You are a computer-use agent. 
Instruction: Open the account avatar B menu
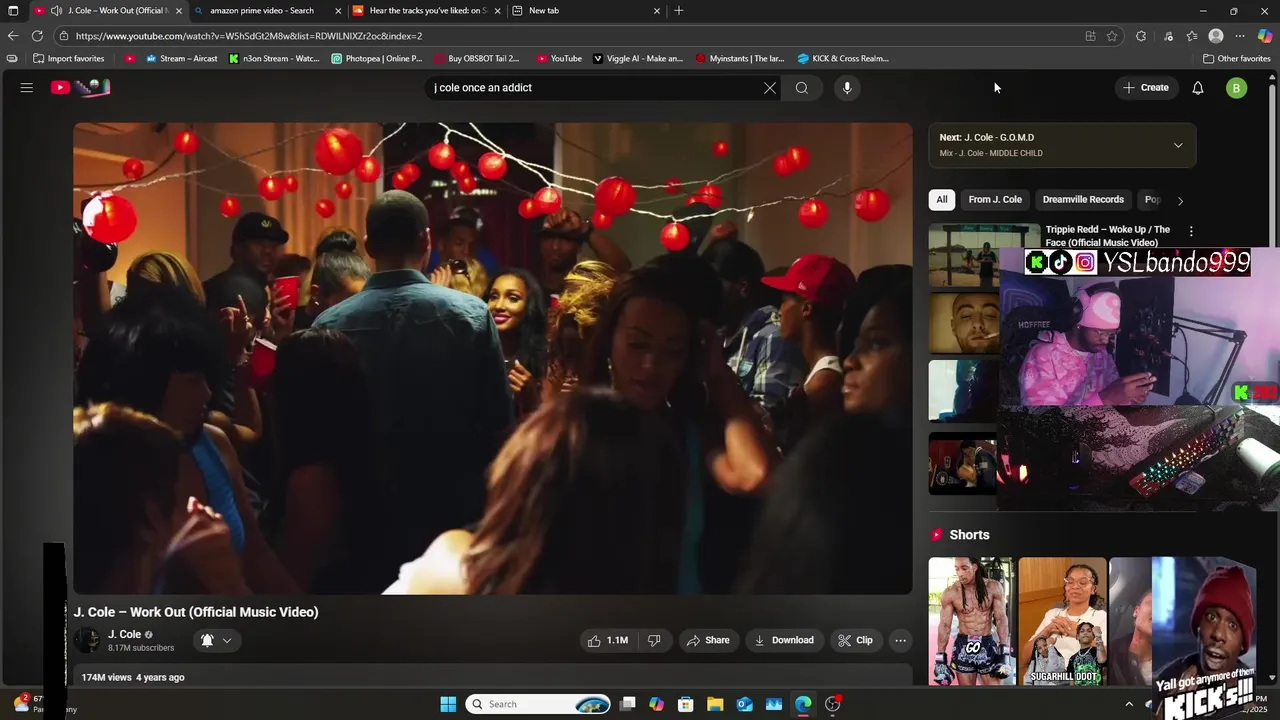point(1237,88)
